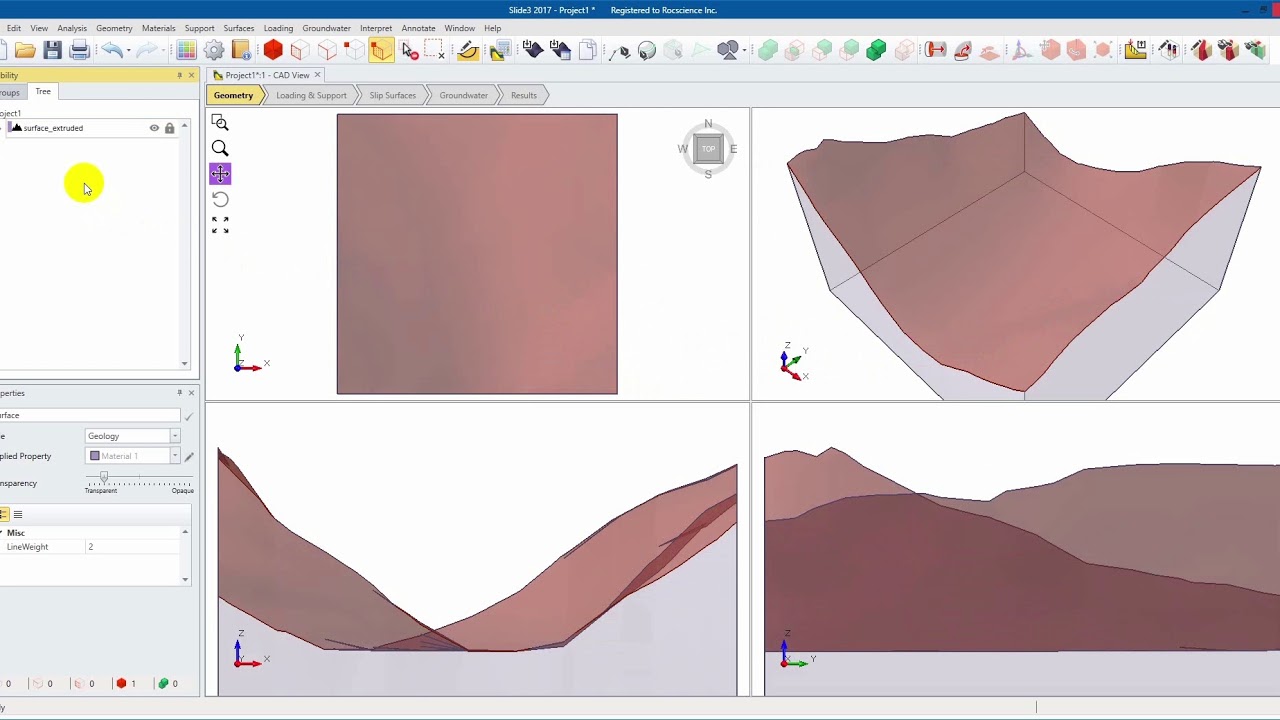Click the zoom extents arrows icon
Screen dimensions: 1280x720
pyautogui.click(x=220, y=225)
